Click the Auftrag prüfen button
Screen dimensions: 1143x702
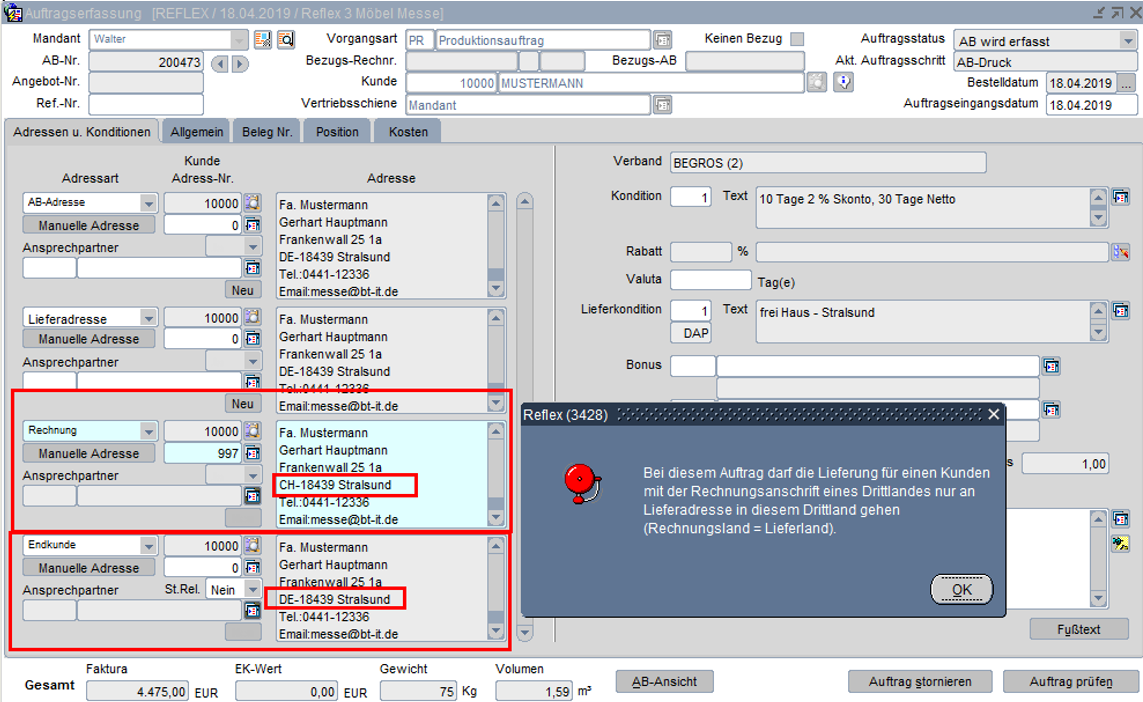tap(1070, 681)
